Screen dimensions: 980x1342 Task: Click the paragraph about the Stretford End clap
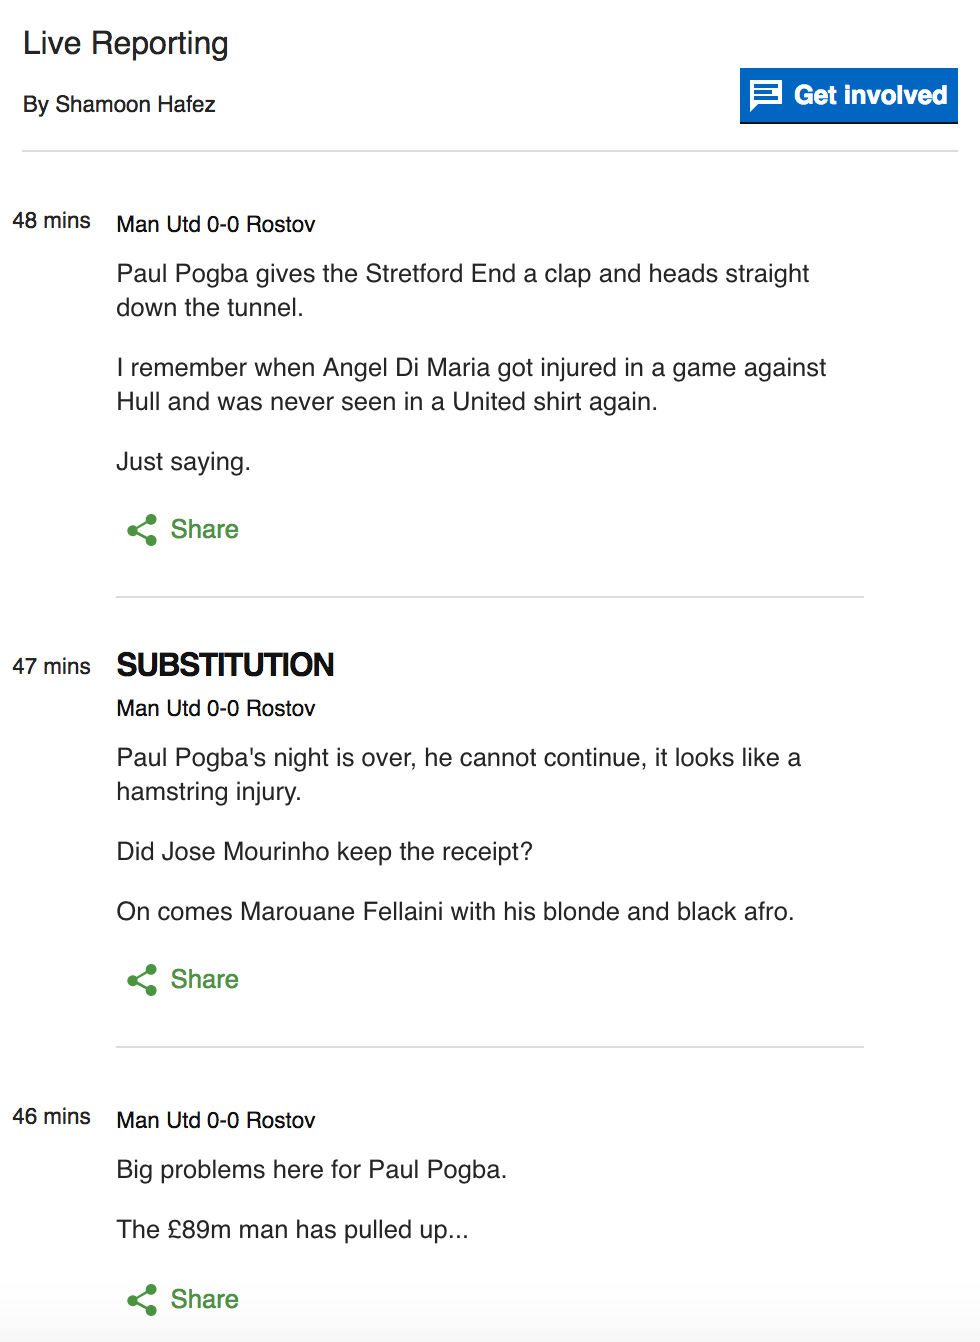pos(463,291)
